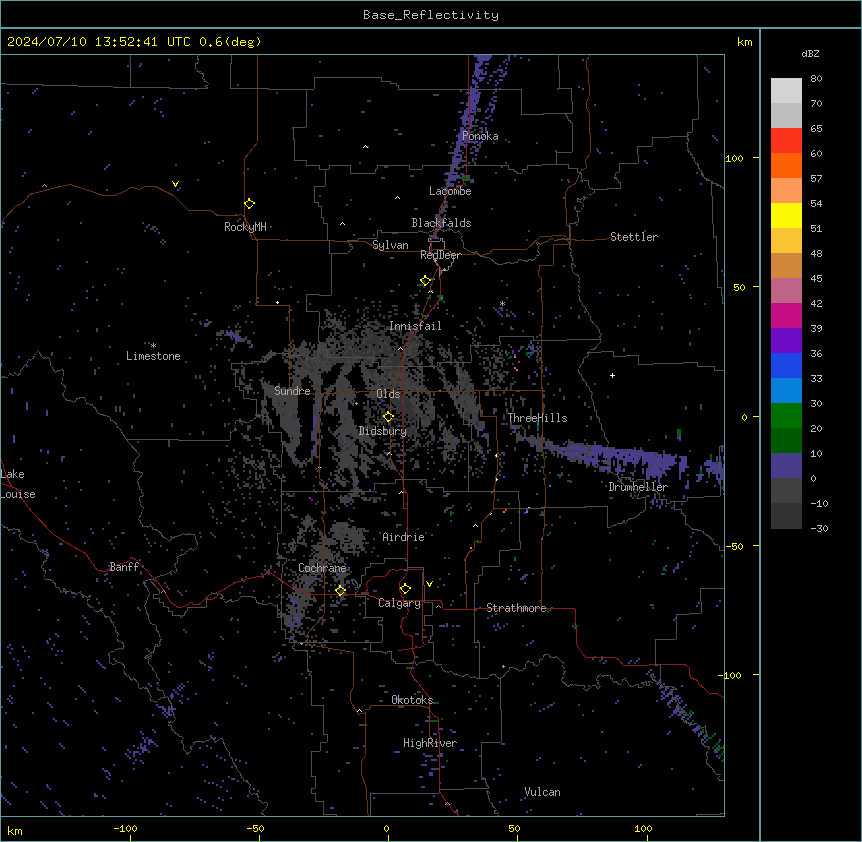Click the Ponoka town label
Screen dimensions: 862x842
click(x=480, y=136)
